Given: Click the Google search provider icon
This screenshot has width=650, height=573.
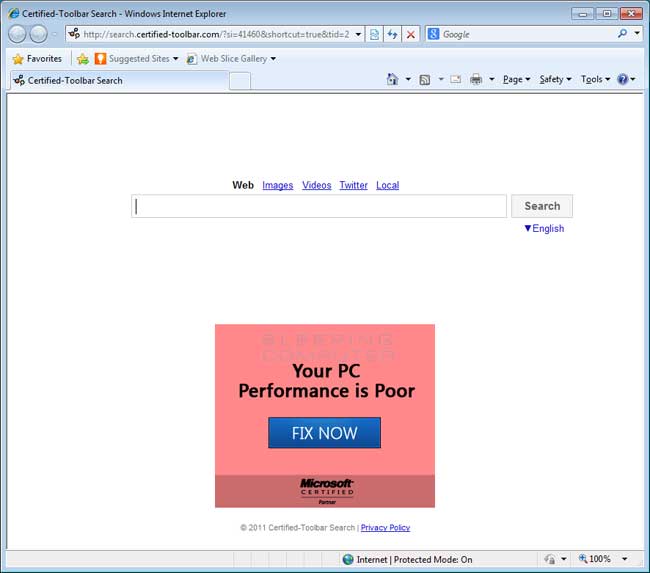Looking at the screenshot, I should (x=433, y=34).
